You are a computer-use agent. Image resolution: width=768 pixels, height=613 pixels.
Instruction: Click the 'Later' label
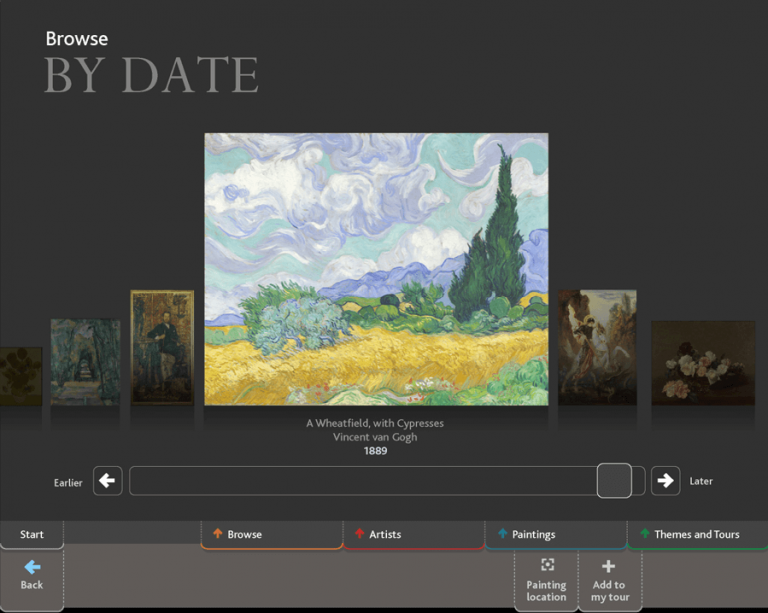pos(701,481)
